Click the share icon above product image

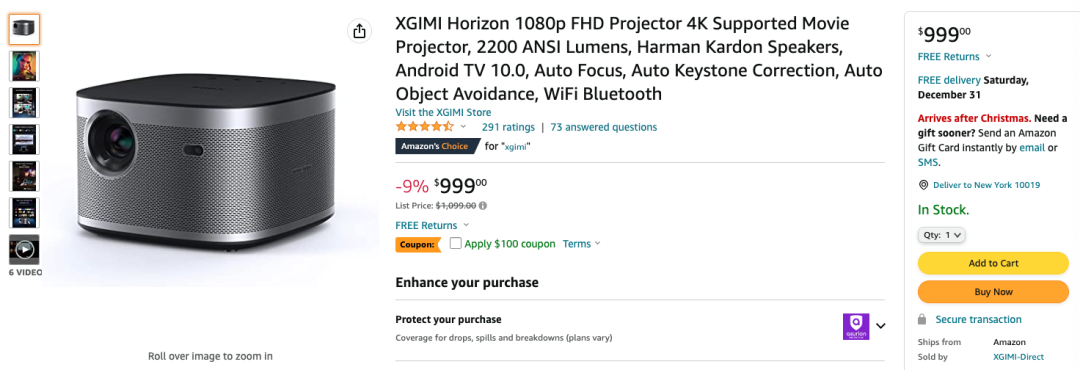(x=359, y=31)
